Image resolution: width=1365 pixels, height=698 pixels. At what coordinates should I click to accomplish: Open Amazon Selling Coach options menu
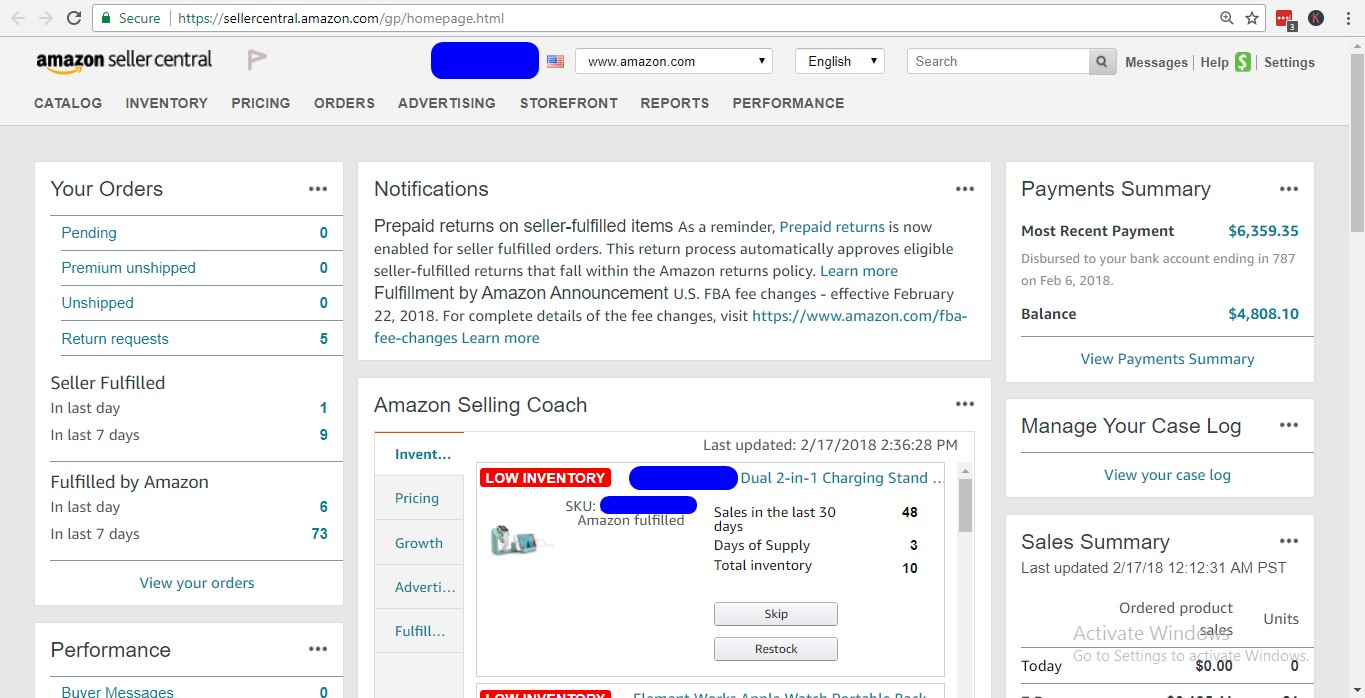click(x=965, y=404)
